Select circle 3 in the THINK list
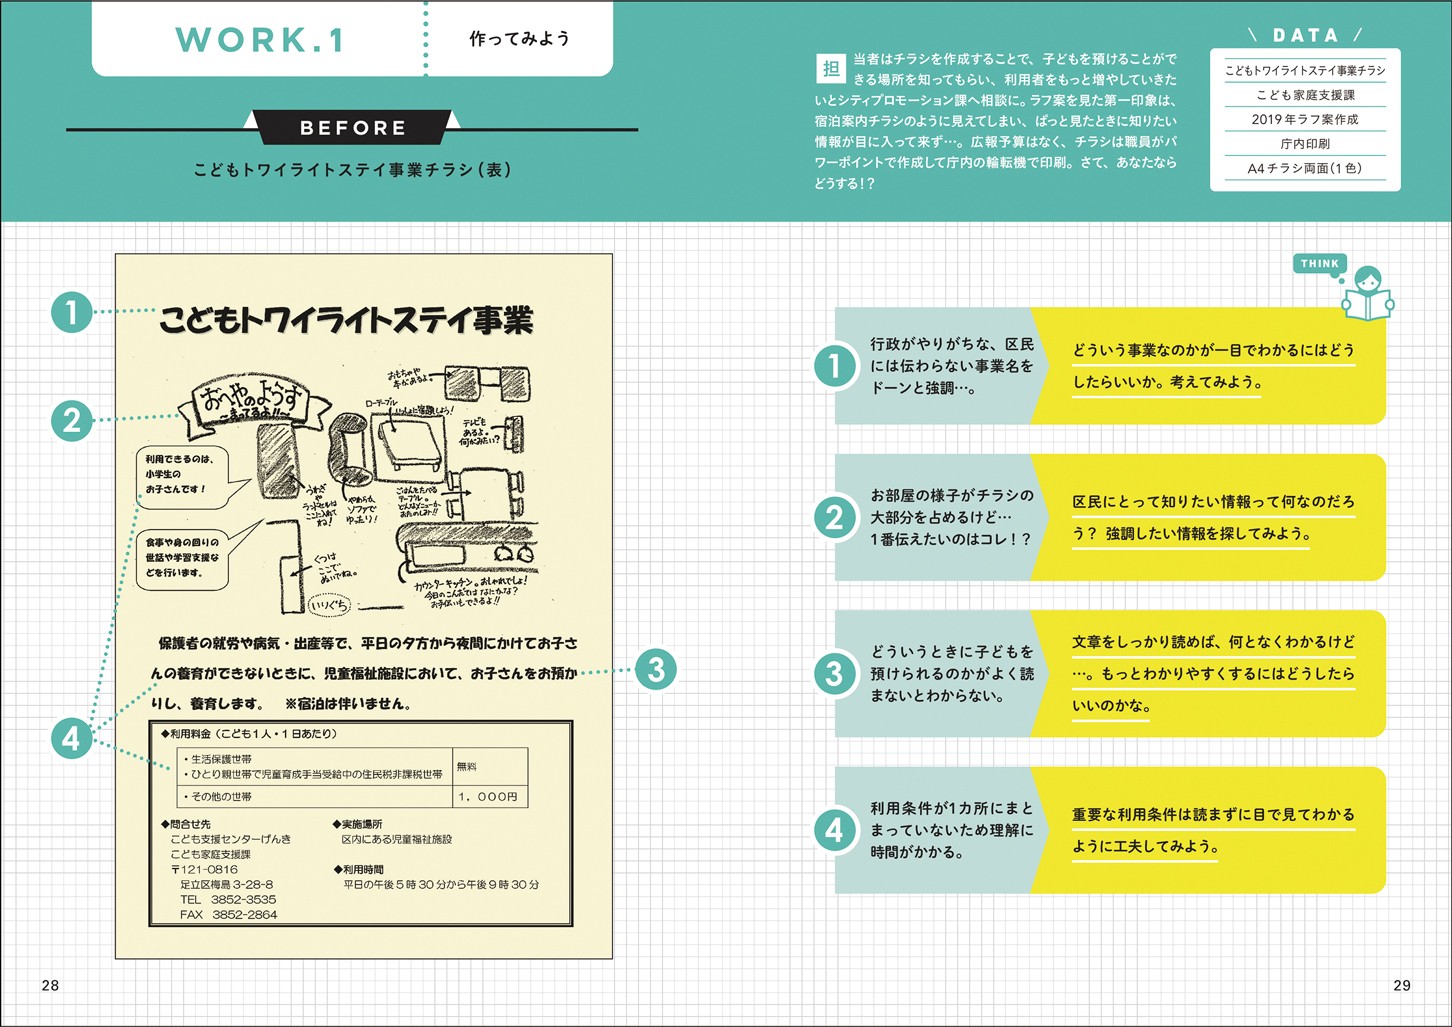 click(x=834, y=674)
